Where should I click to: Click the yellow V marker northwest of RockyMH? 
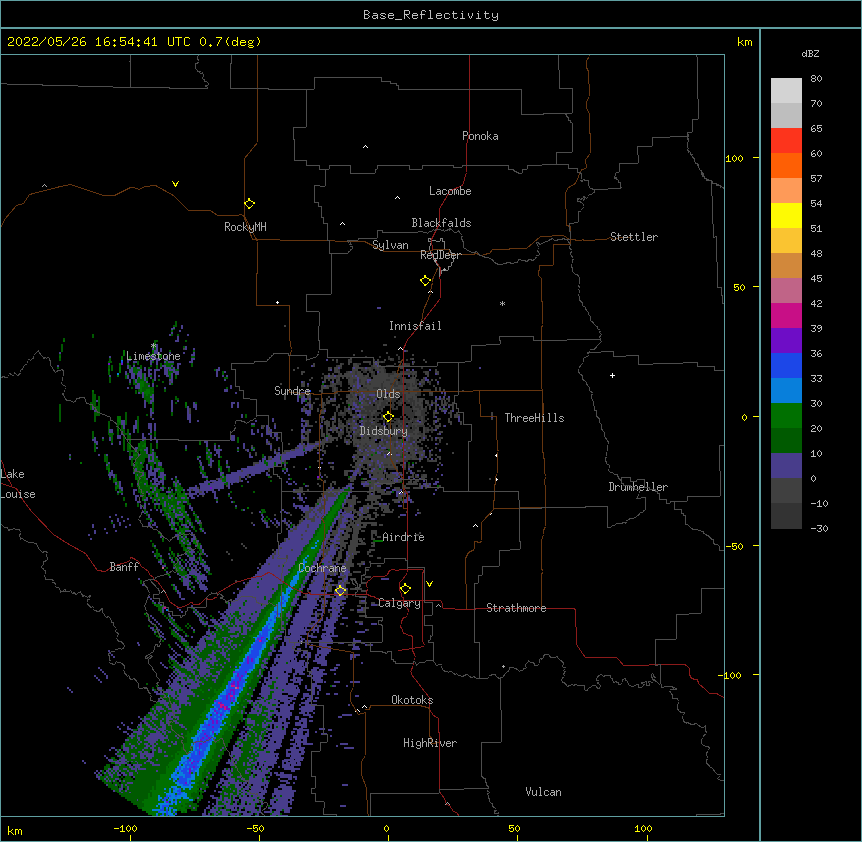(x=175, y=184)
